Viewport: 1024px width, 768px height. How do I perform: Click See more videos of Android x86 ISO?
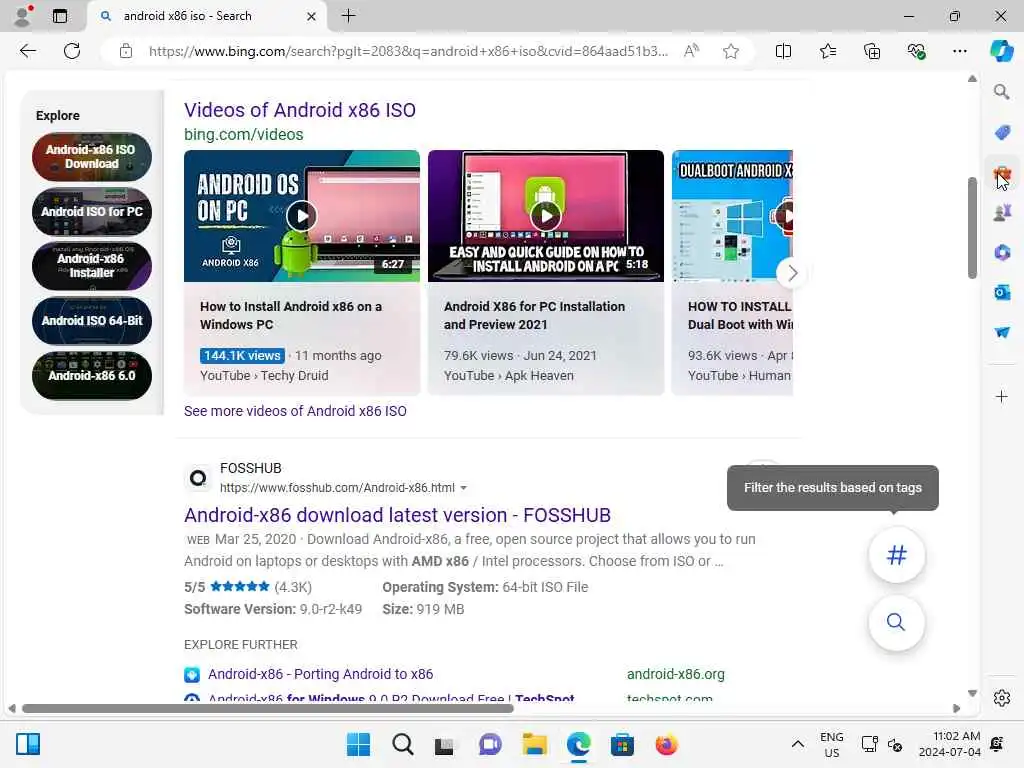[x=295, y=411]
